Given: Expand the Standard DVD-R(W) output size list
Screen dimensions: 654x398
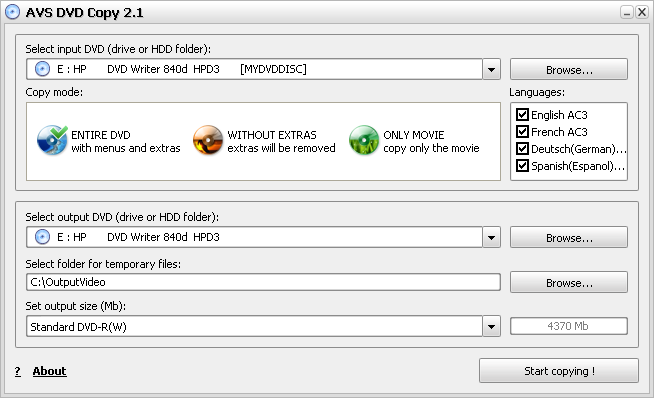Looking at the screenshot, I should [491, 326].
